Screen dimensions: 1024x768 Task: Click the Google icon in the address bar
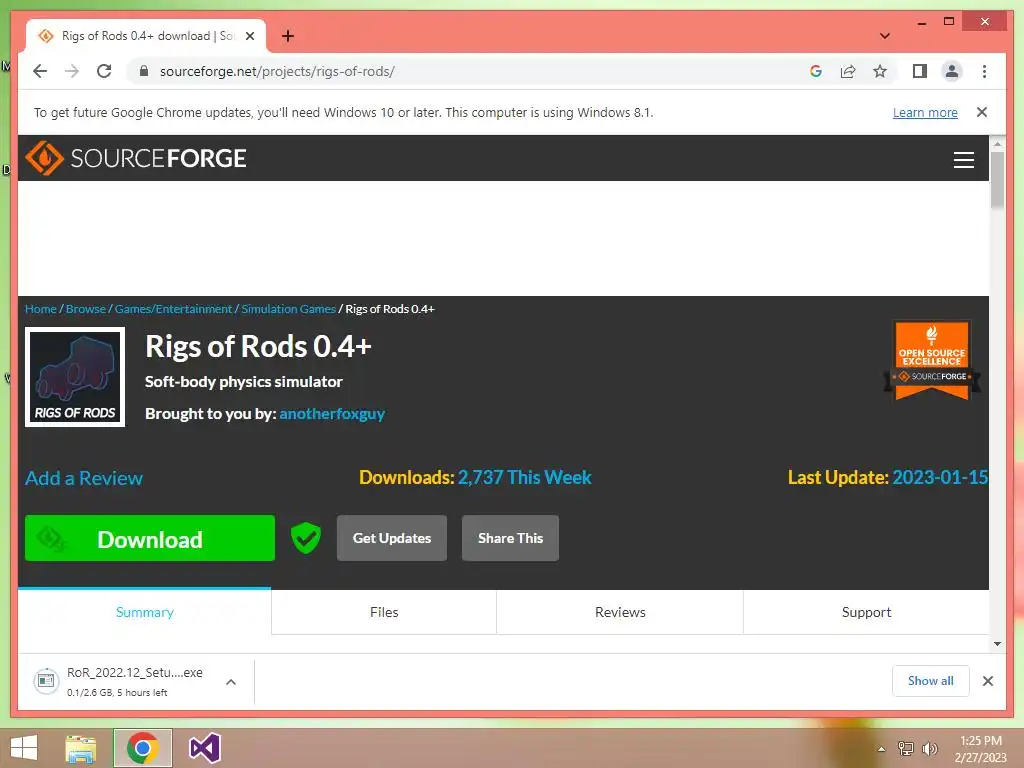[x=816, y=71]
